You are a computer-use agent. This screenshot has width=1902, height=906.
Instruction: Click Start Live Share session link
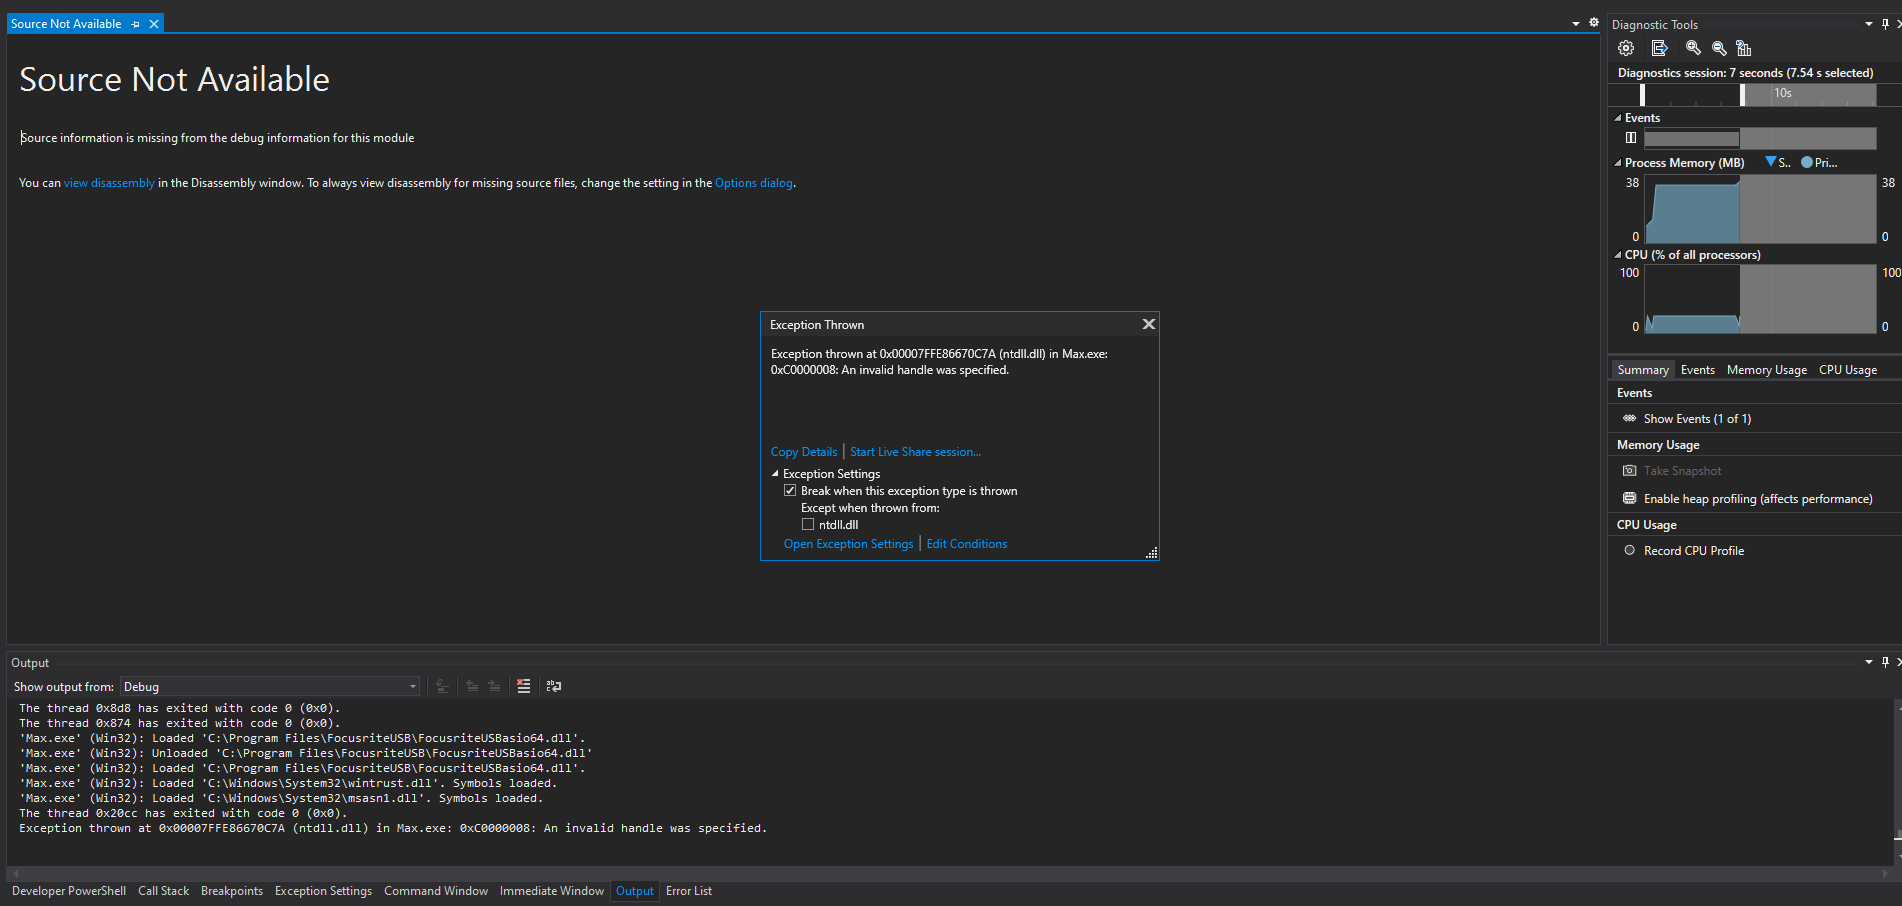[x=915, y=452]
